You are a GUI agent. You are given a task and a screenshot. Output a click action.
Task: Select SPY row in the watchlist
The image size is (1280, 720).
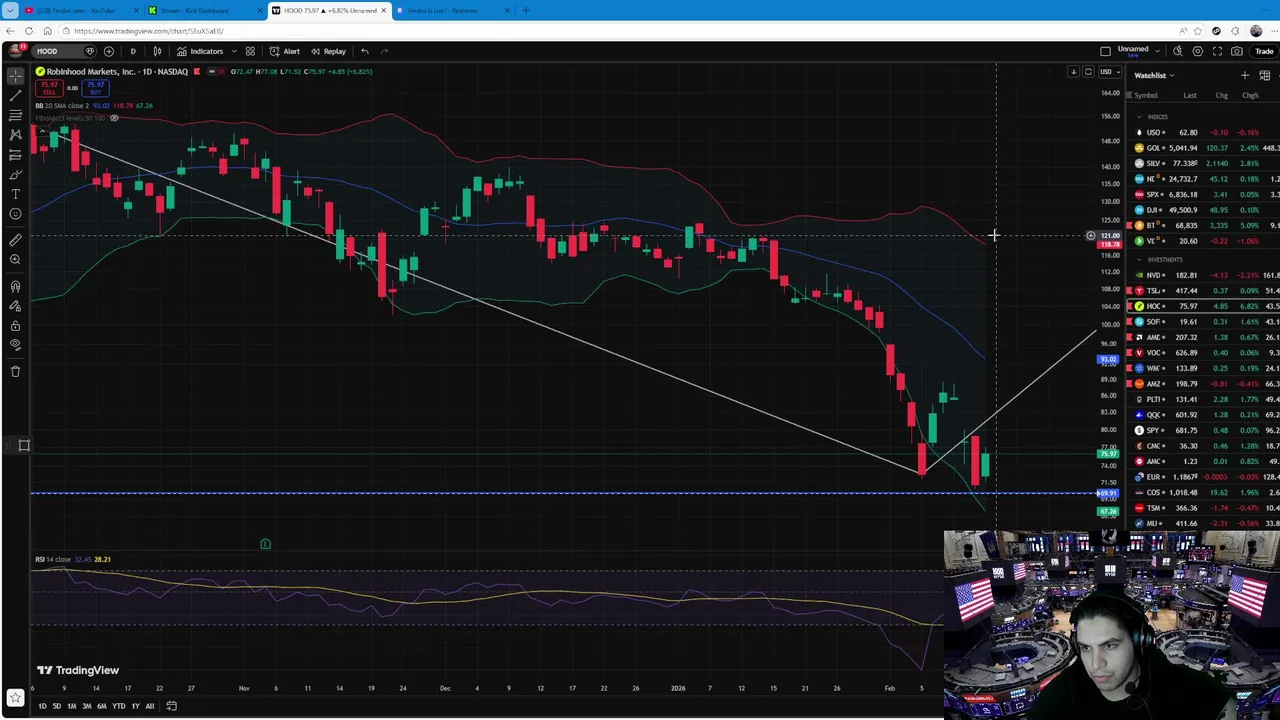(x=1204, y=431)
